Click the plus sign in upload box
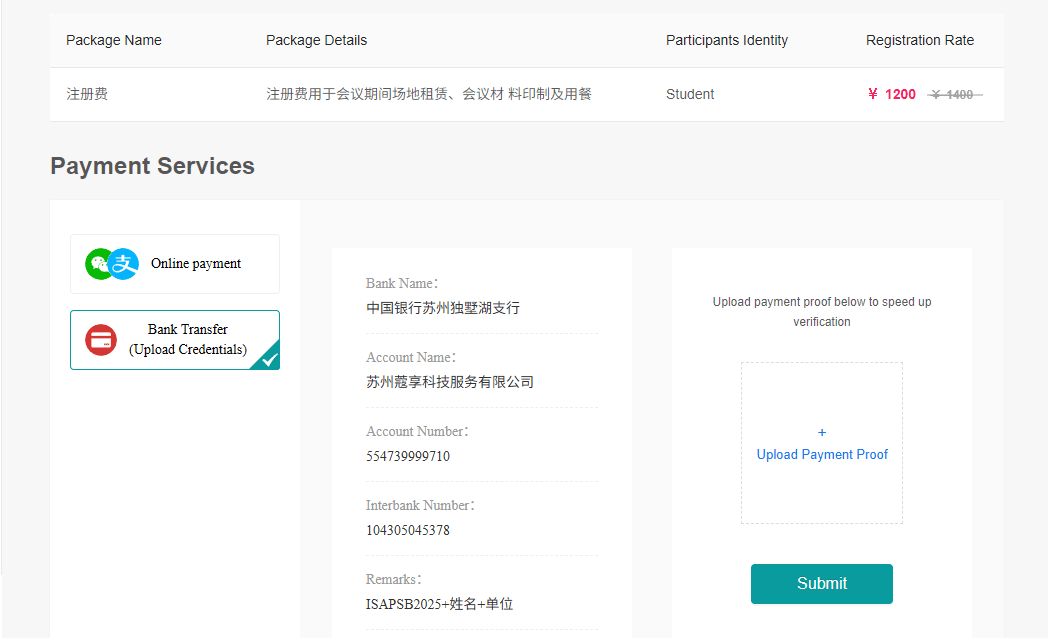 pos(822,433)
